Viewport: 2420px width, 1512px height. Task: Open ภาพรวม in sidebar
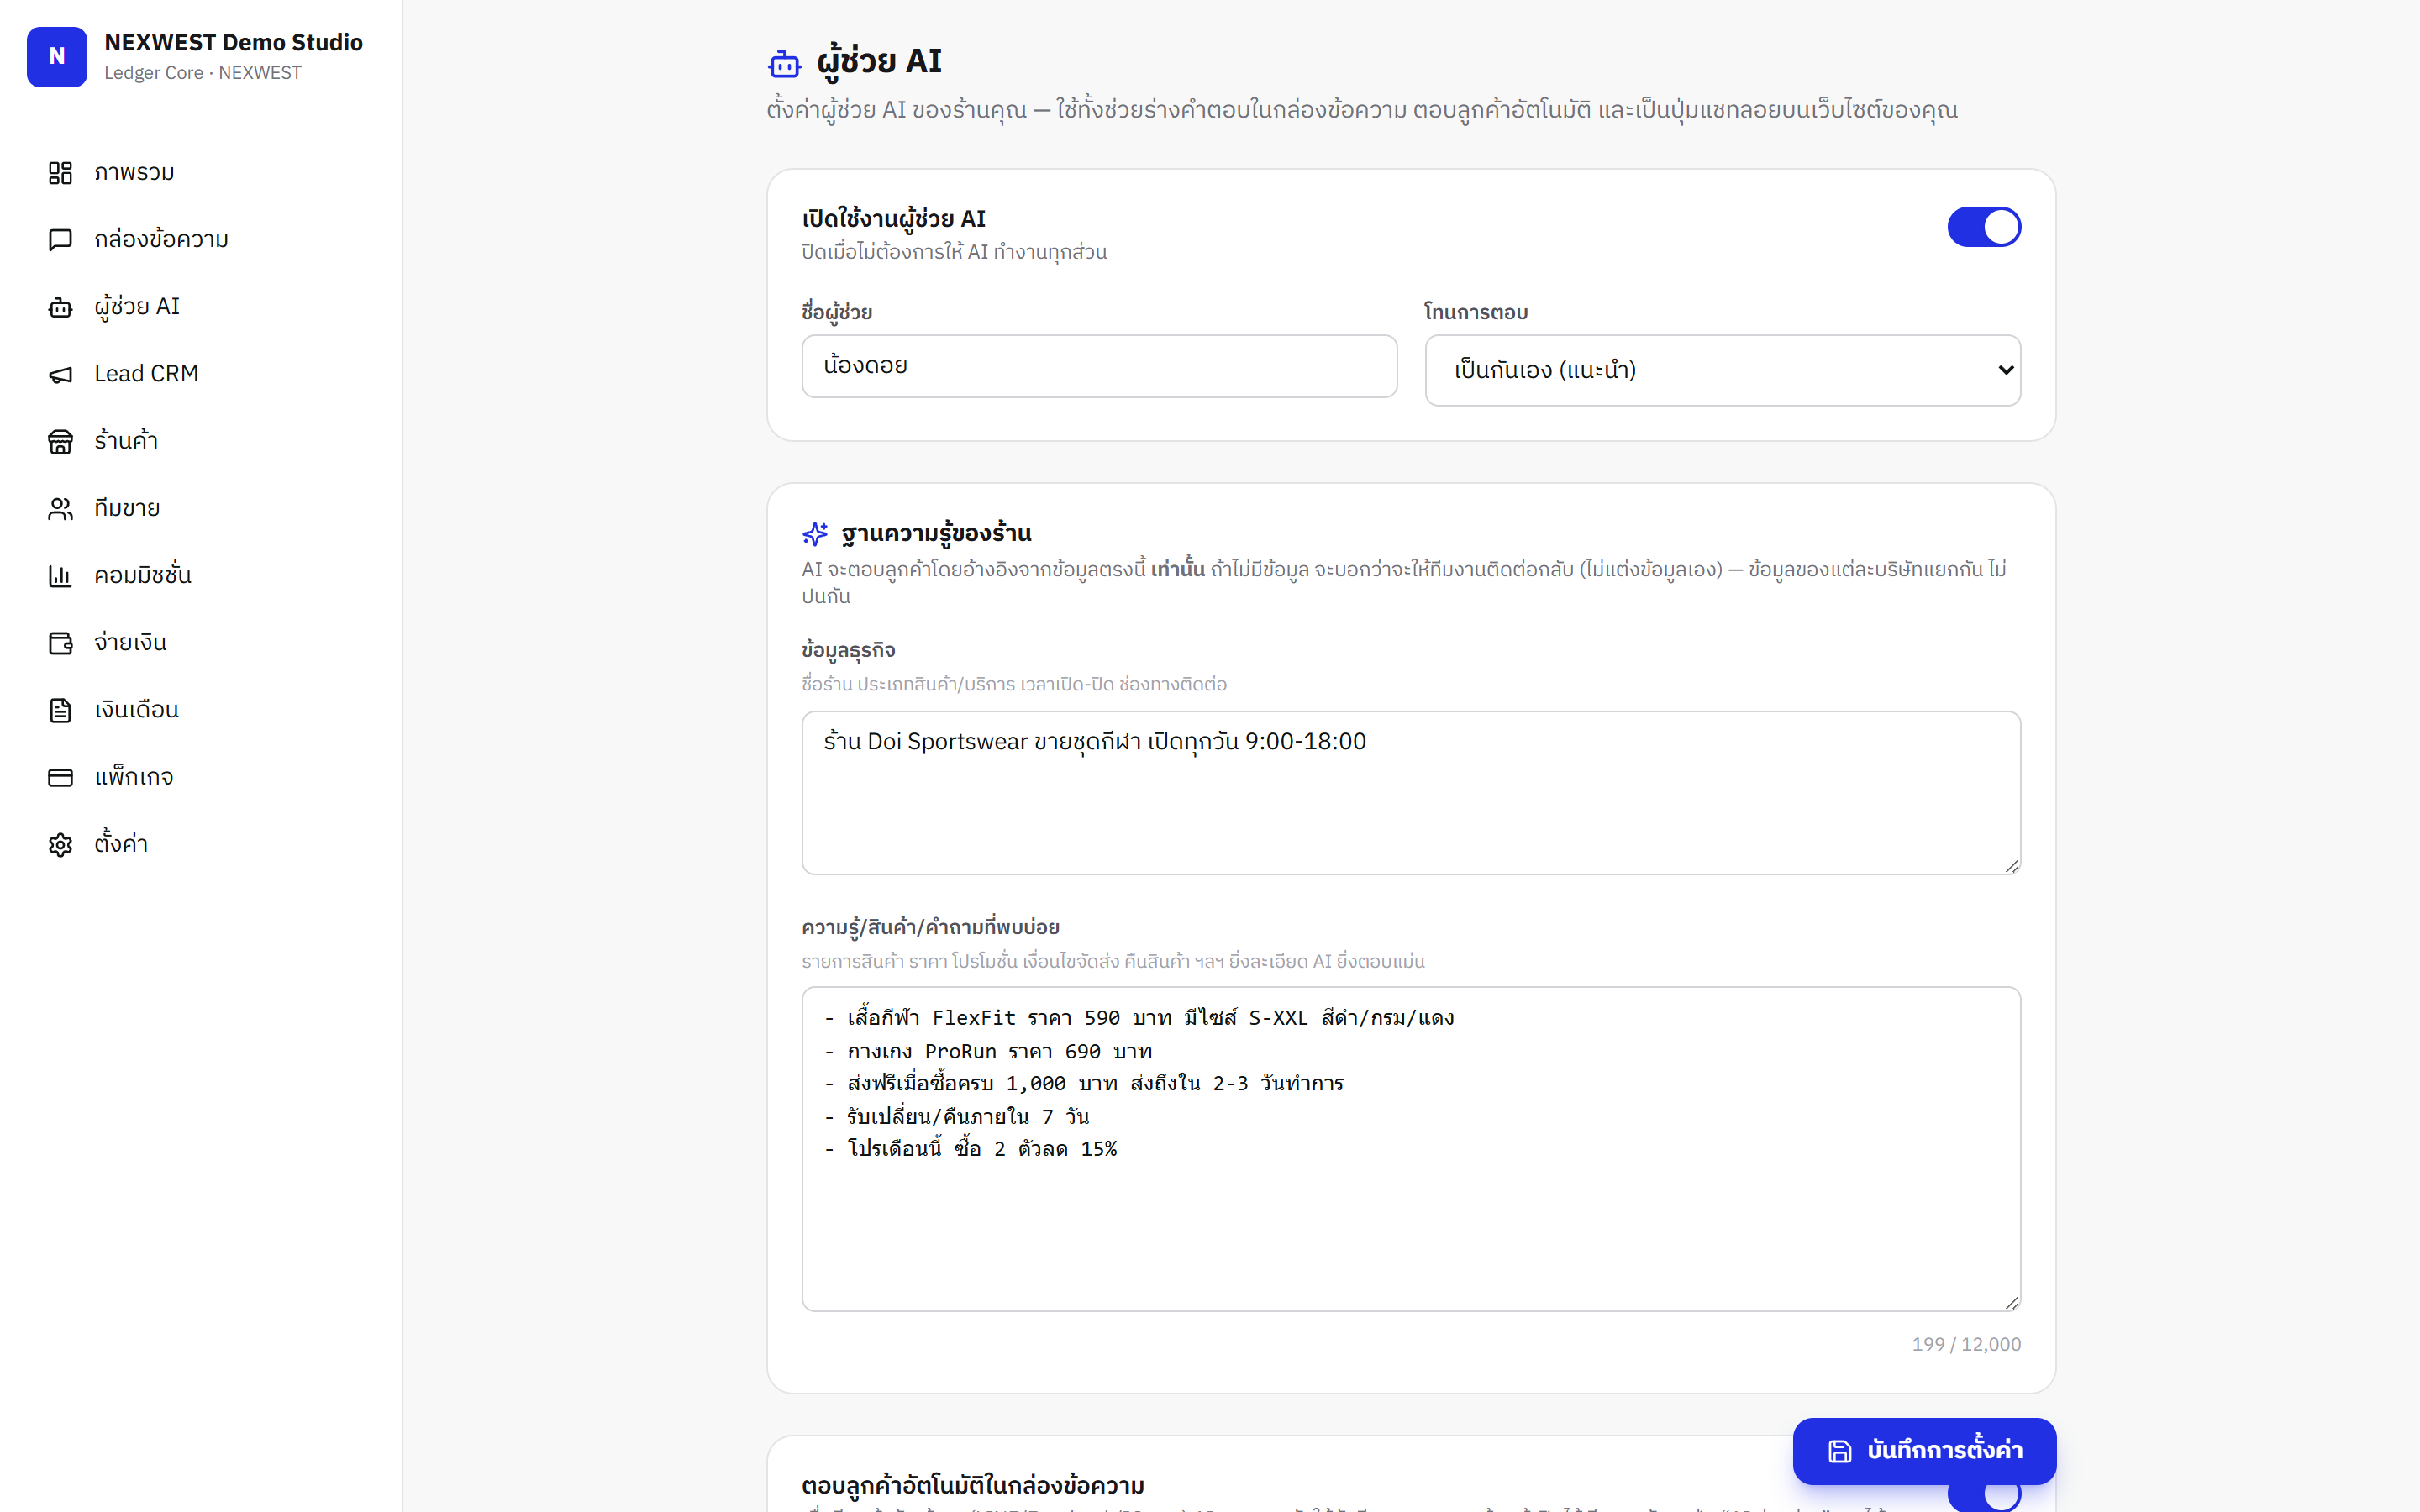[x=201, y=173]
